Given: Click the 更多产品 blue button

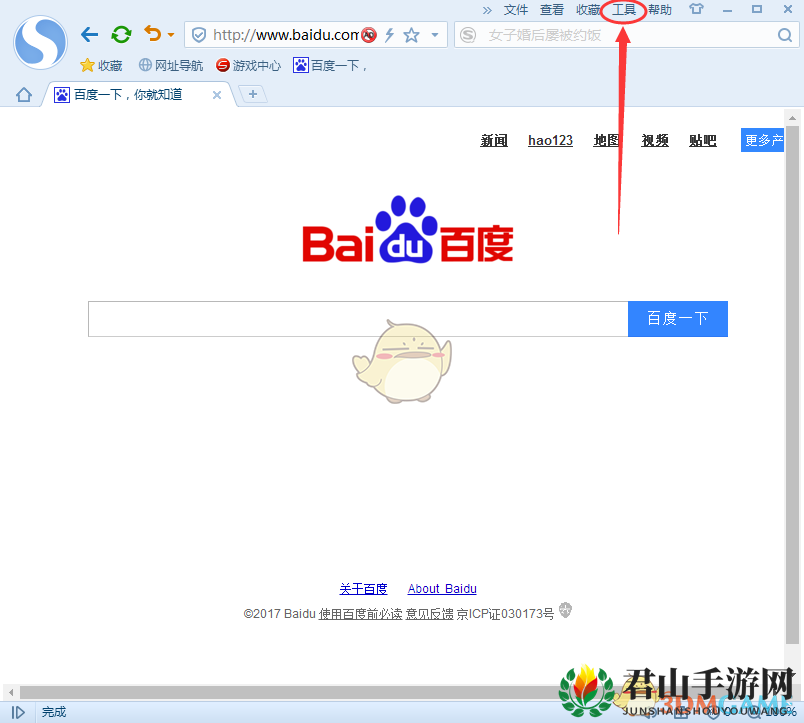Looking at the screenshot, I should tap(762, 140).
